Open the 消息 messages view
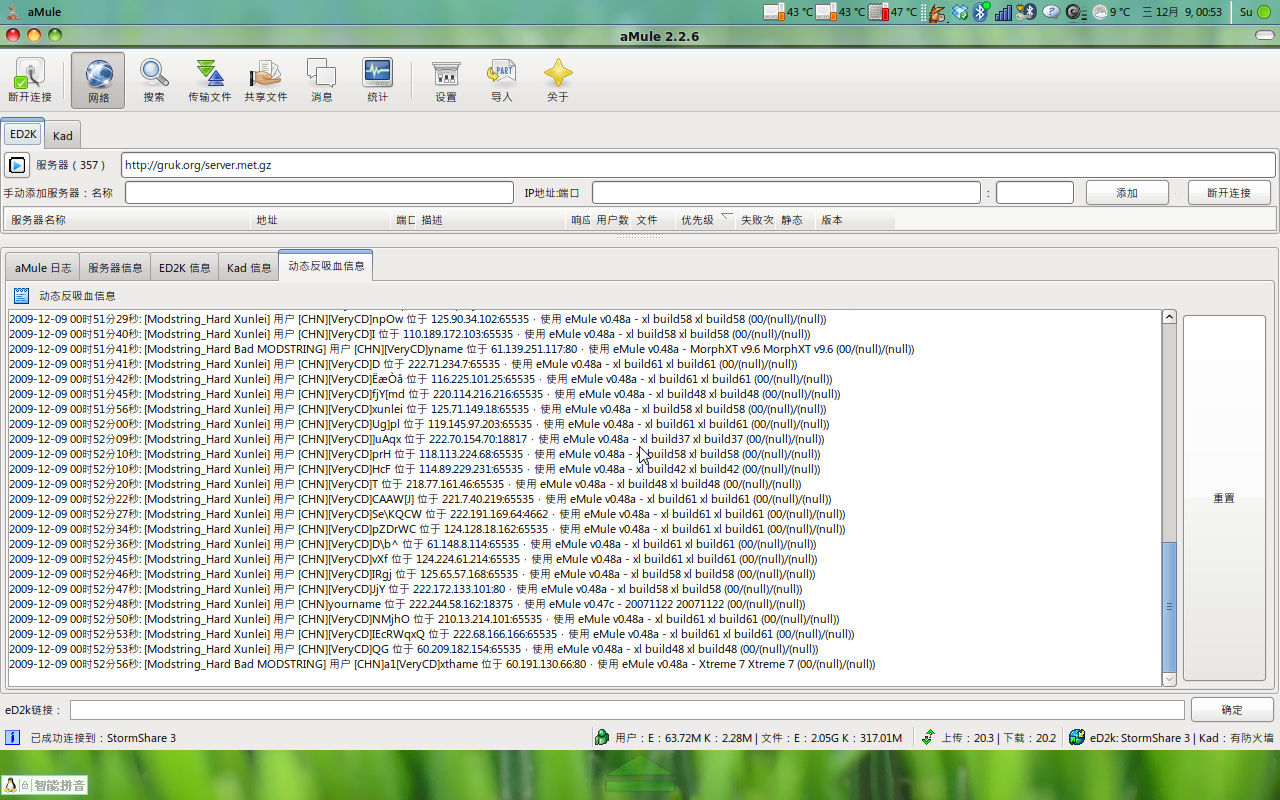Screen dimensions: 1280x800 coord(322,81)
